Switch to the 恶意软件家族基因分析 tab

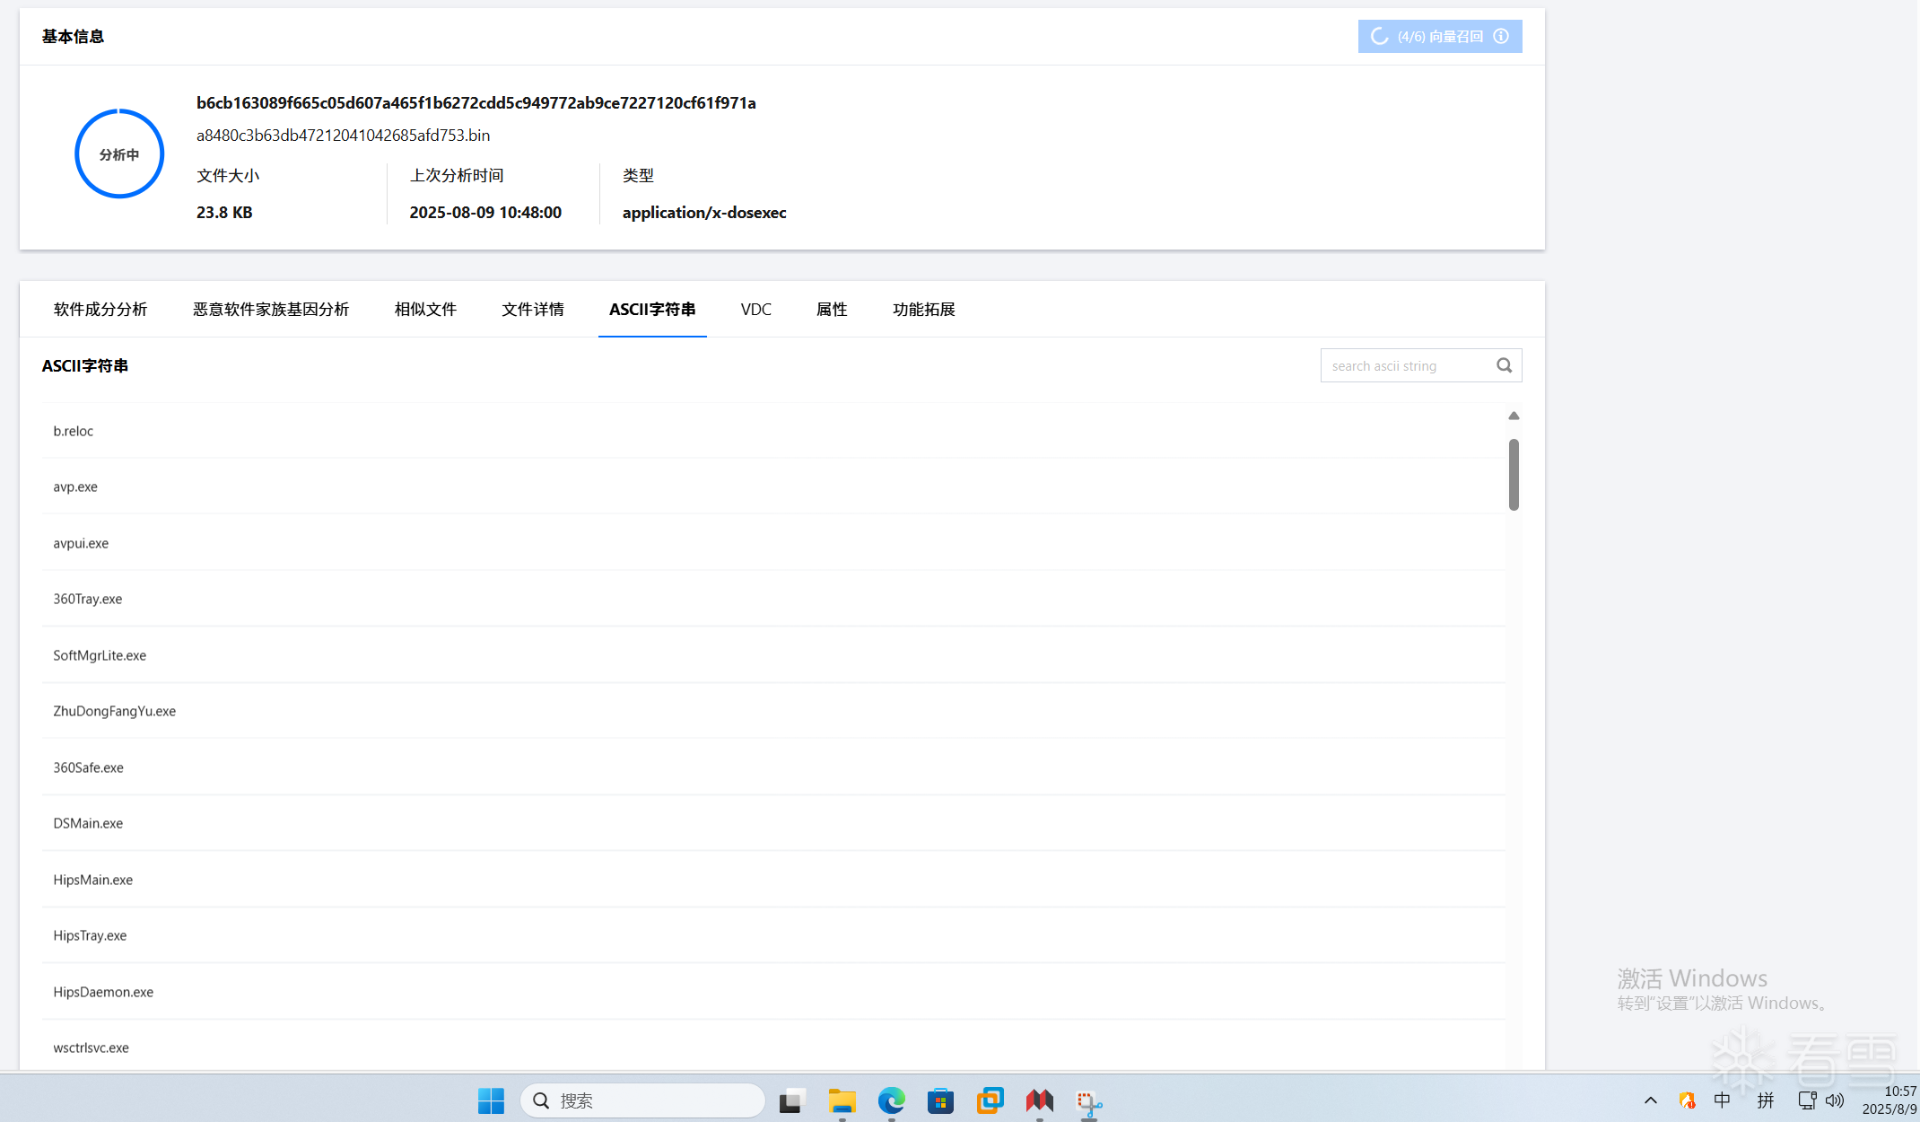pyautogui.click(x=271, y=310)
